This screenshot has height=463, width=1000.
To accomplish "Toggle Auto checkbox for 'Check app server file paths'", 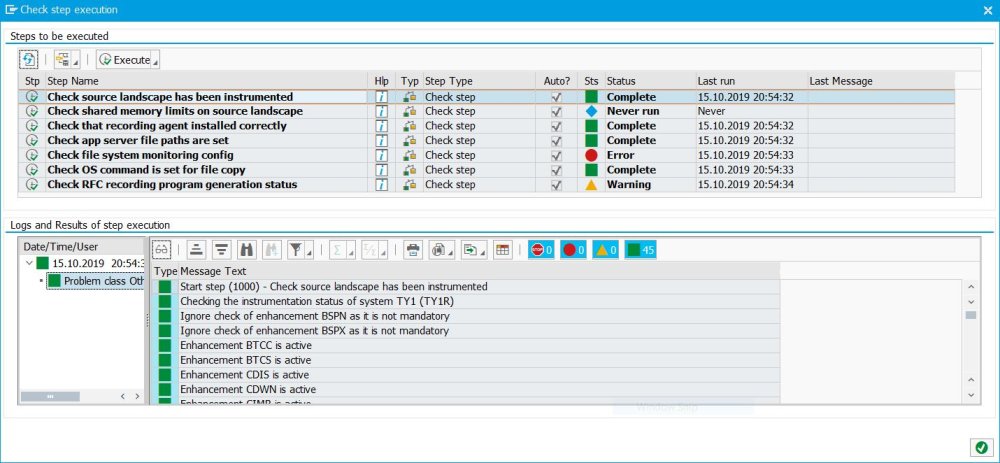I will click(557, 140).
